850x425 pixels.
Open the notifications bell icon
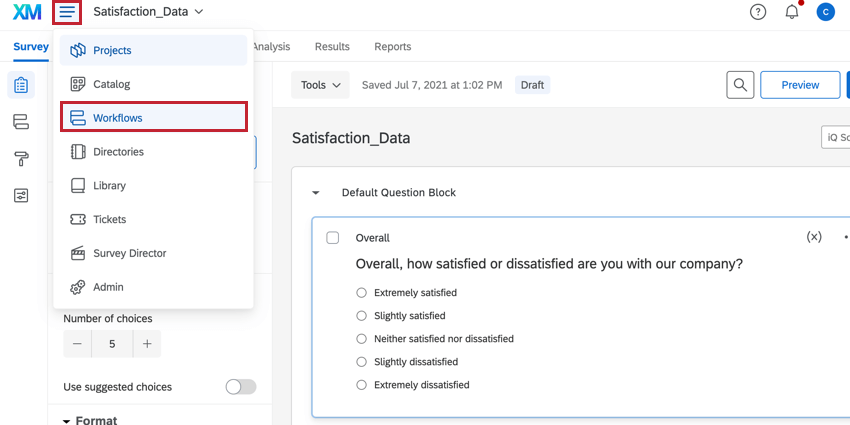pos(792,12)
